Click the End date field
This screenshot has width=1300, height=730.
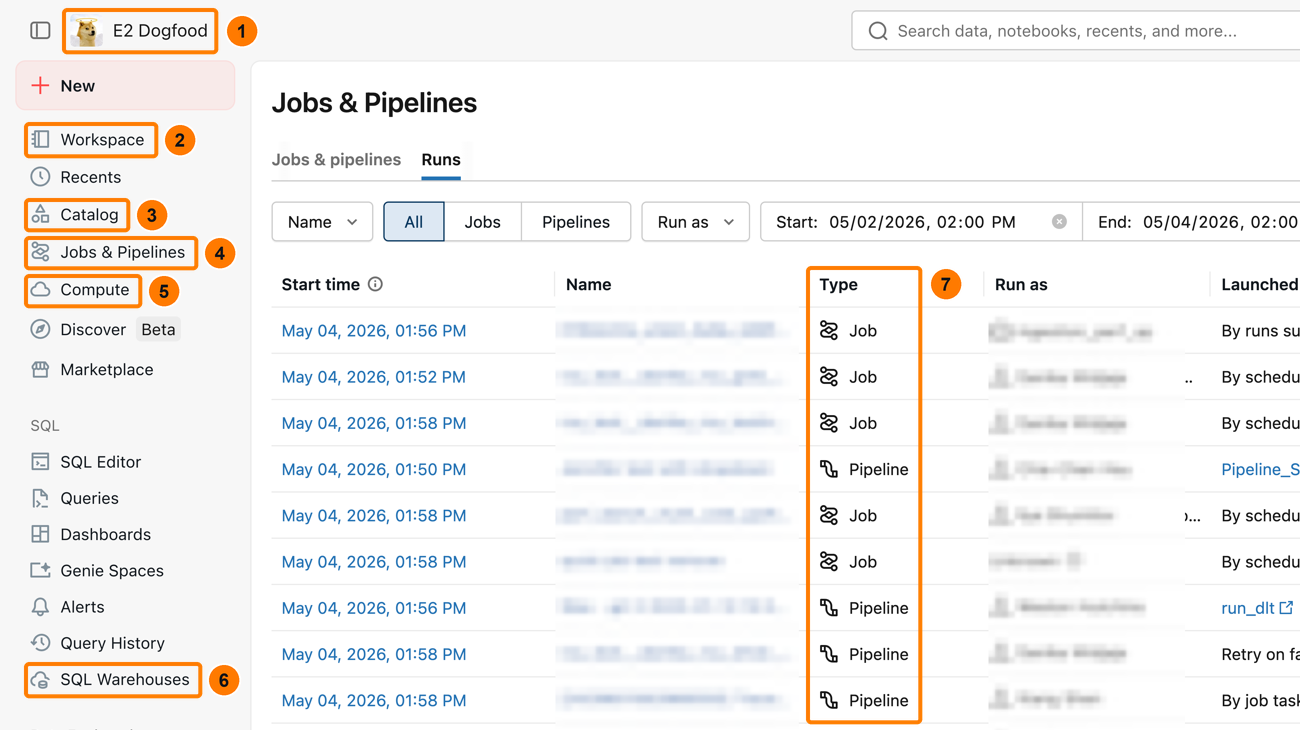[1192, 222]
